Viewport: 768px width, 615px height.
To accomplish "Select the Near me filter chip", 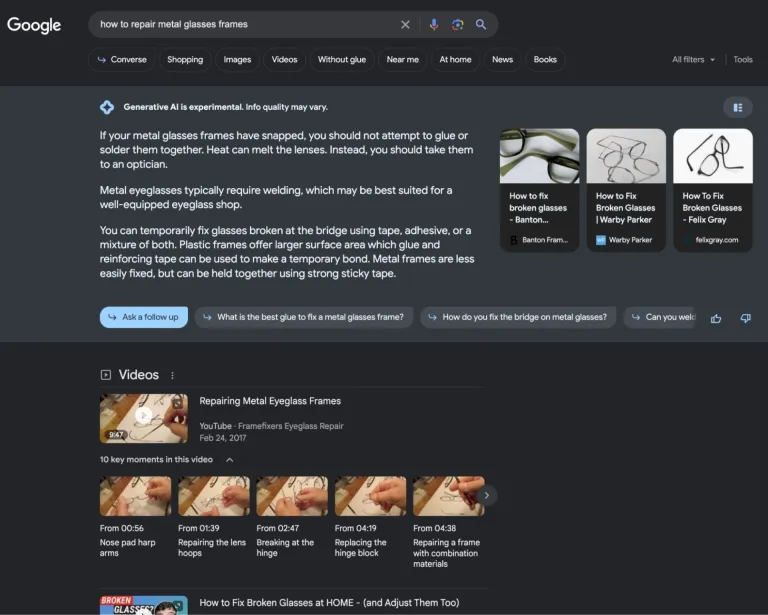I will [403, 59].
